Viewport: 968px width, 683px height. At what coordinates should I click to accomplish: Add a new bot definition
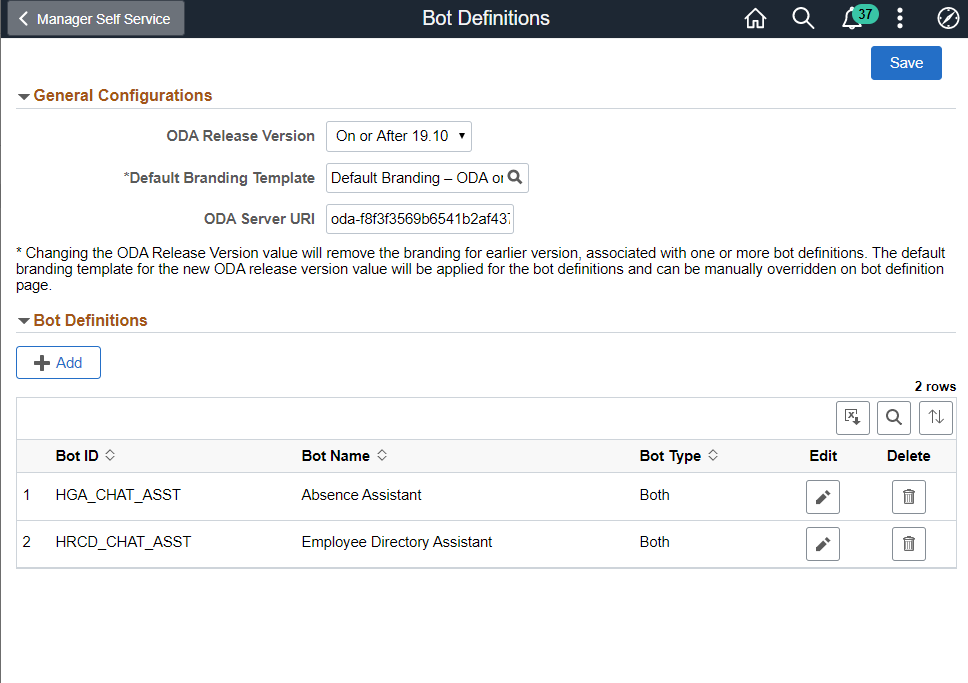click(x=59, y=362)
